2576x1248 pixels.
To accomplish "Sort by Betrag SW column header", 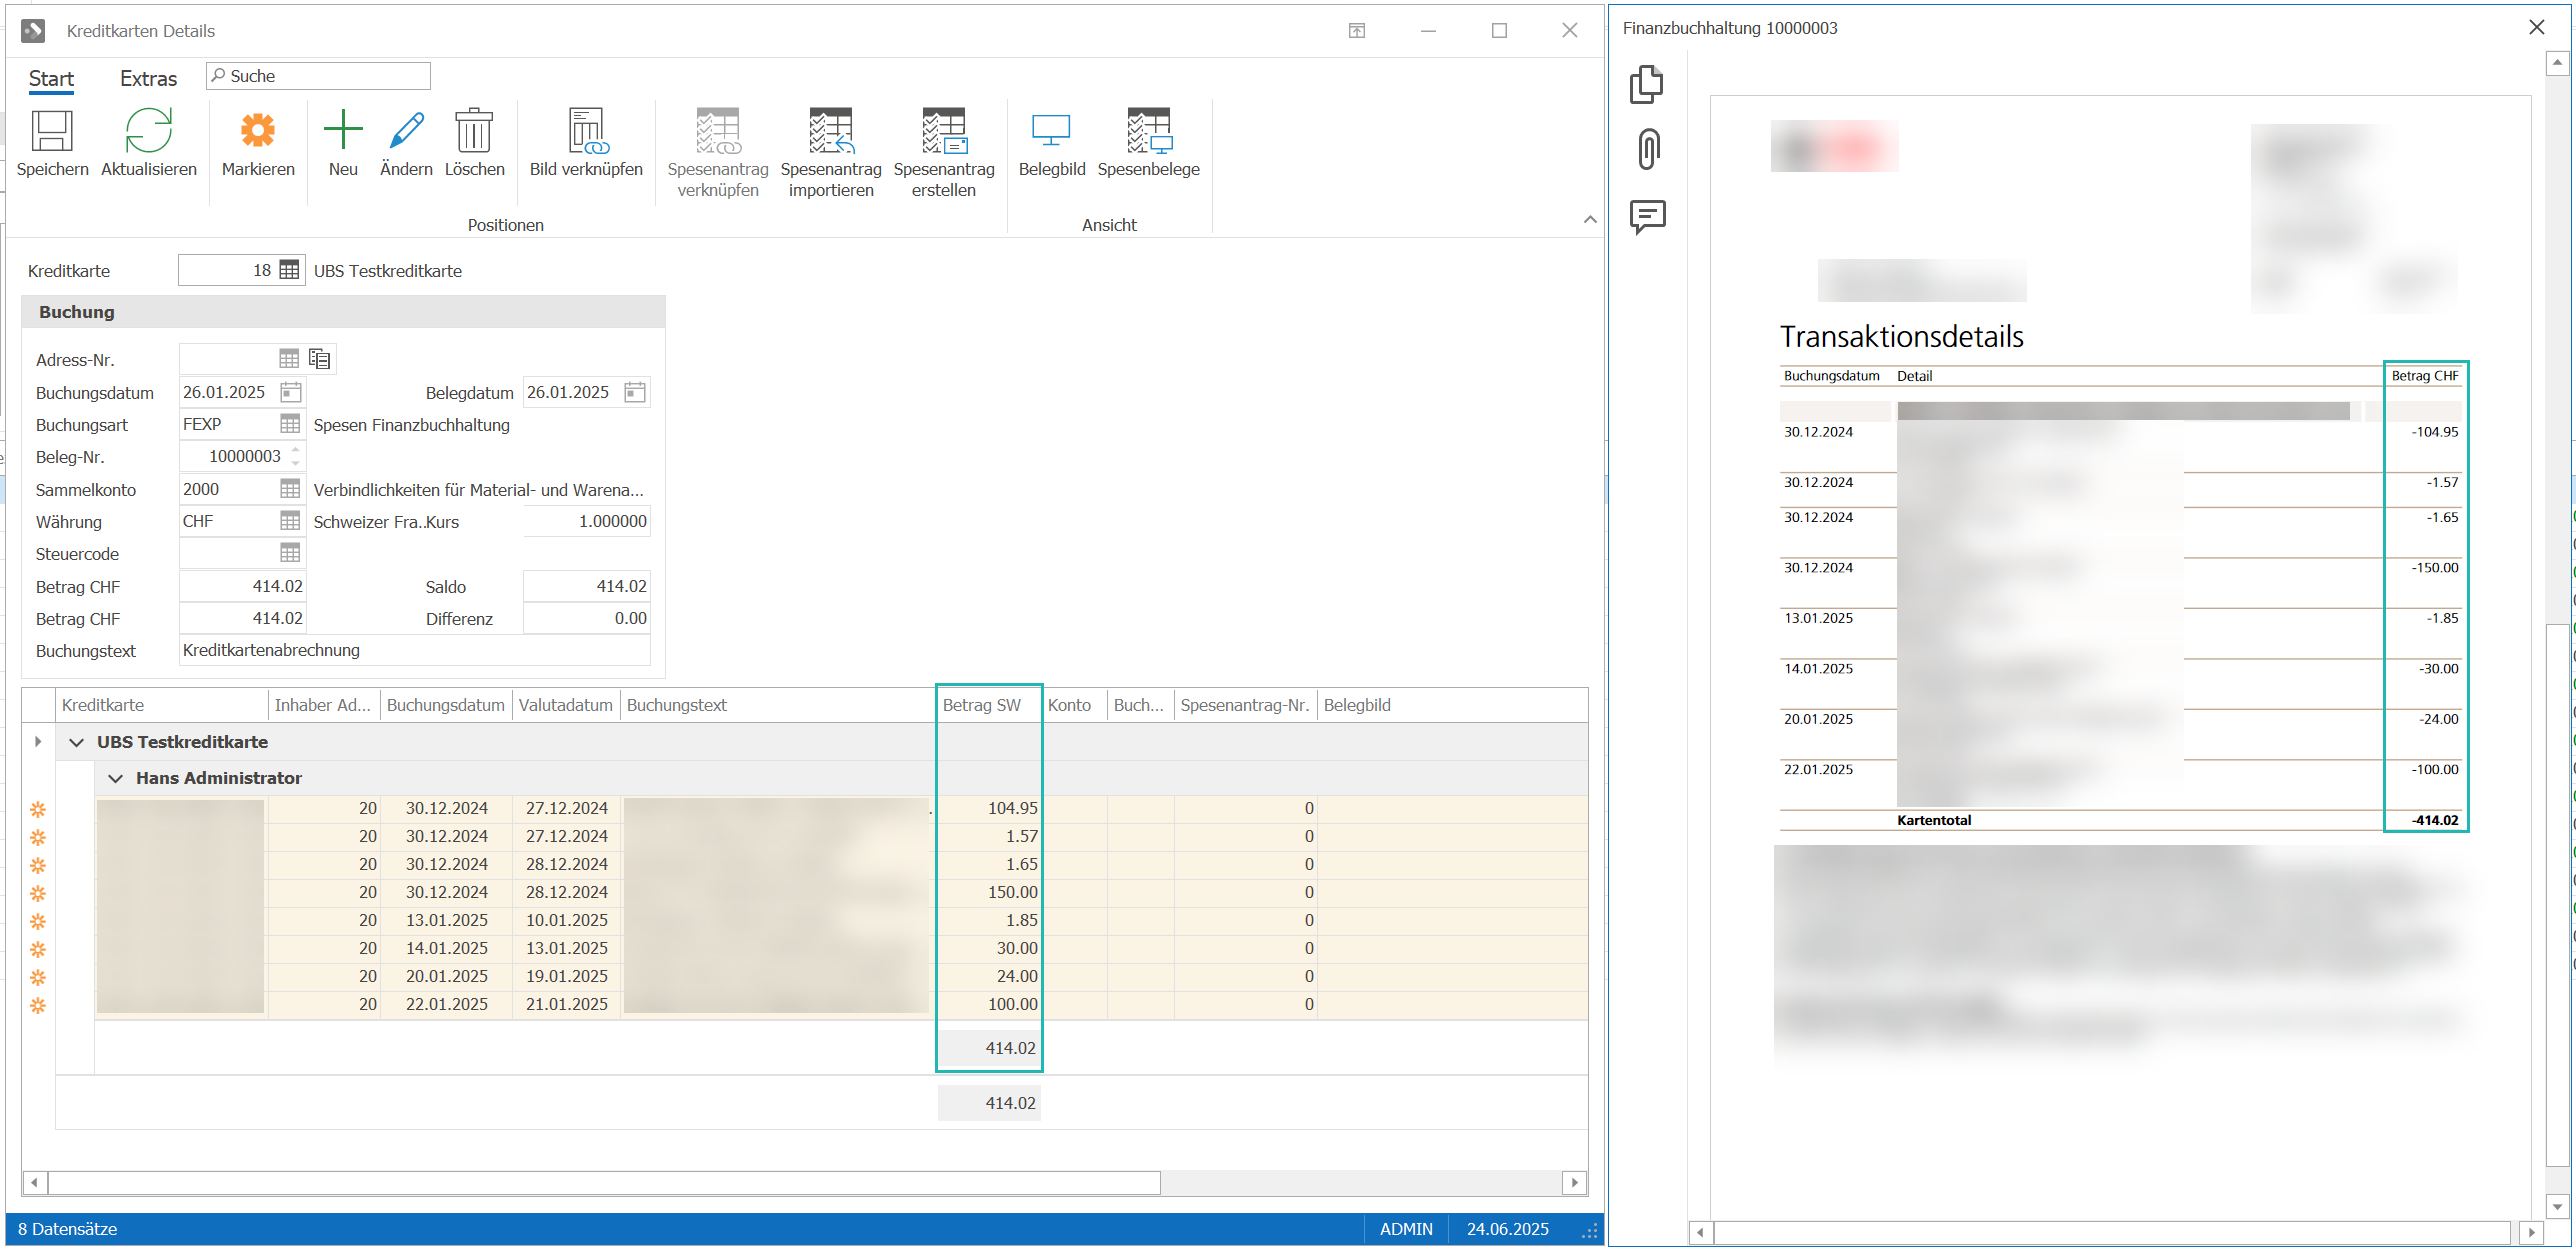I will click(x=989, y=705).
